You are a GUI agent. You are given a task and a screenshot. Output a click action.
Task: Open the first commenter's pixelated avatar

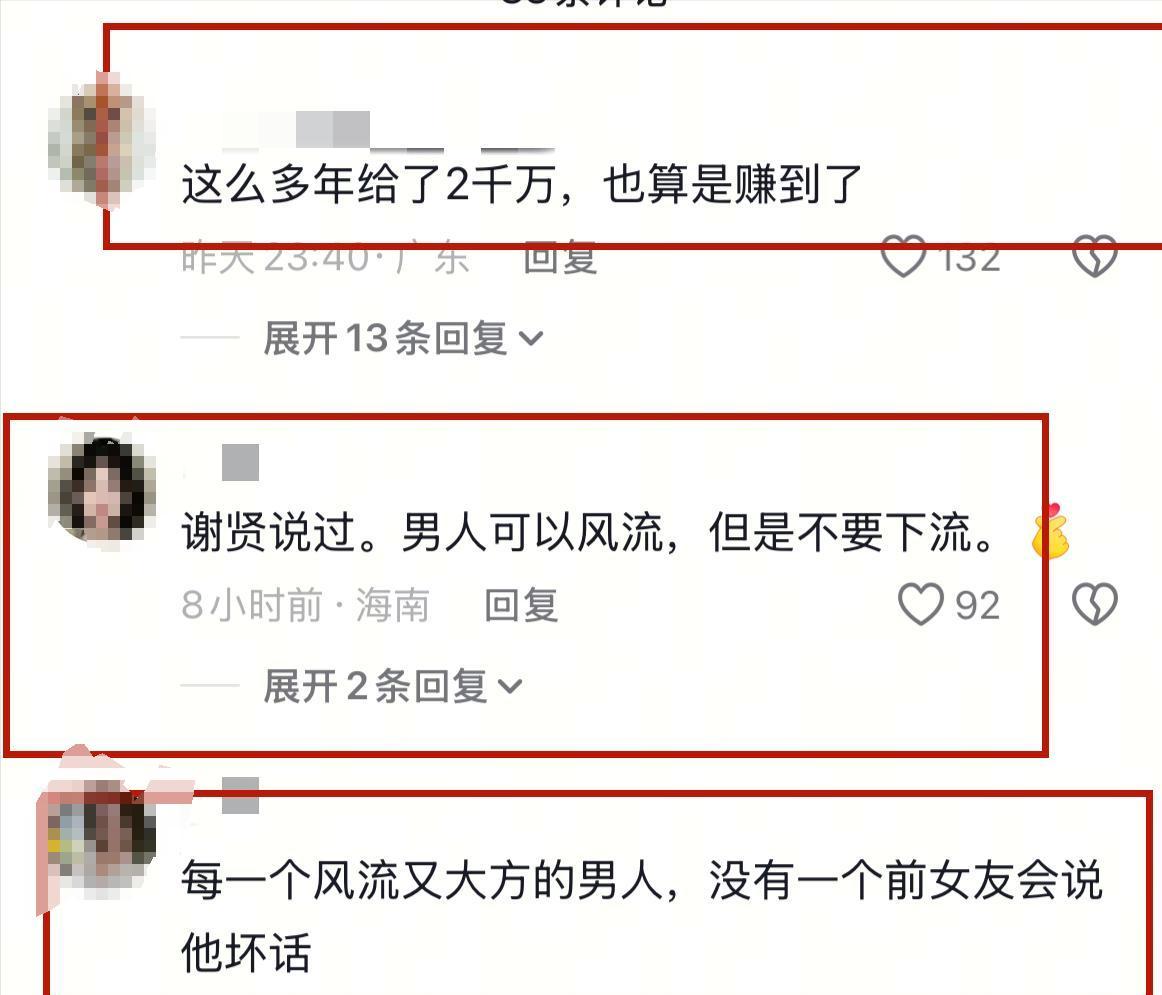pos(102,139)
